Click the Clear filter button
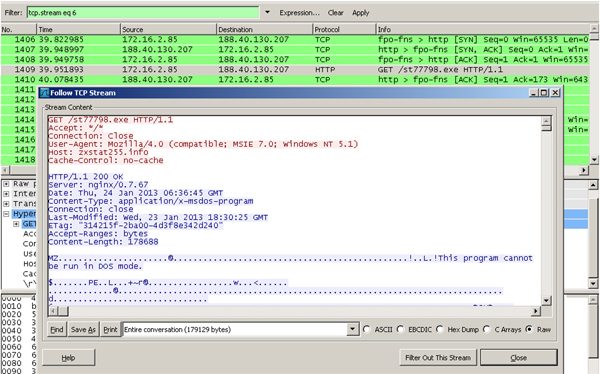 (x=335, y=13)
